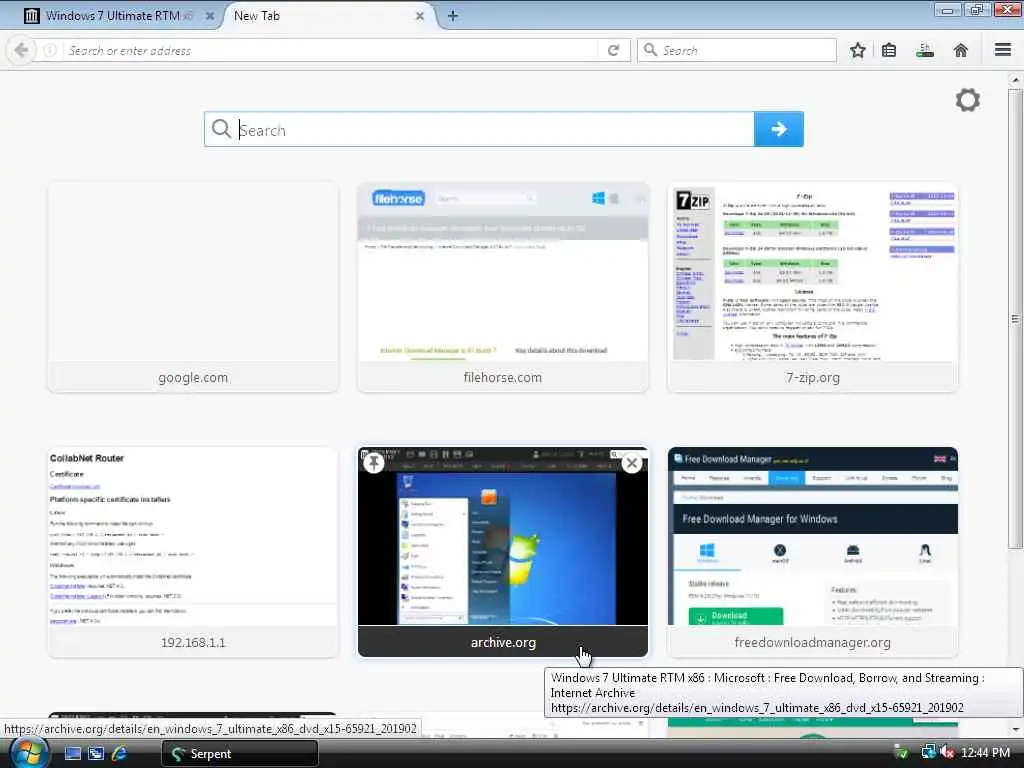Open the freedownloadmanager.org tile

tap(812, 552)
